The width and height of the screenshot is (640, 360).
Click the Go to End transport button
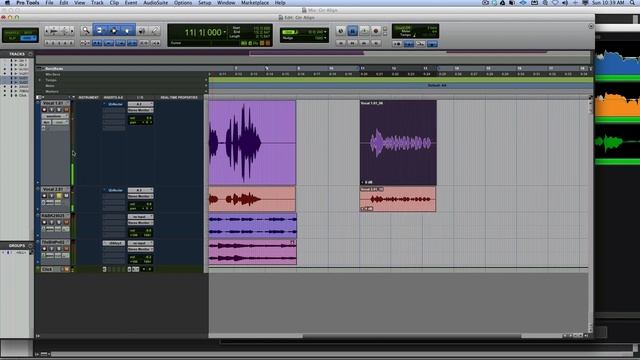tap(376, 43)
